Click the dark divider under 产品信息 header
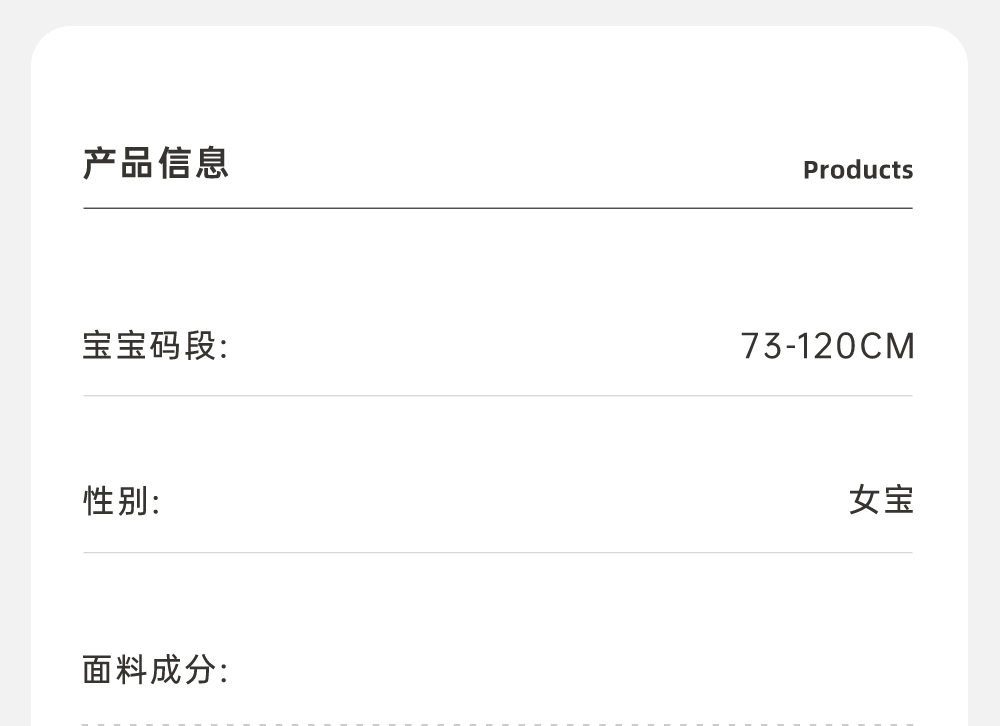The width and height of the screenshot is (1000, 726). pos(498,208)
